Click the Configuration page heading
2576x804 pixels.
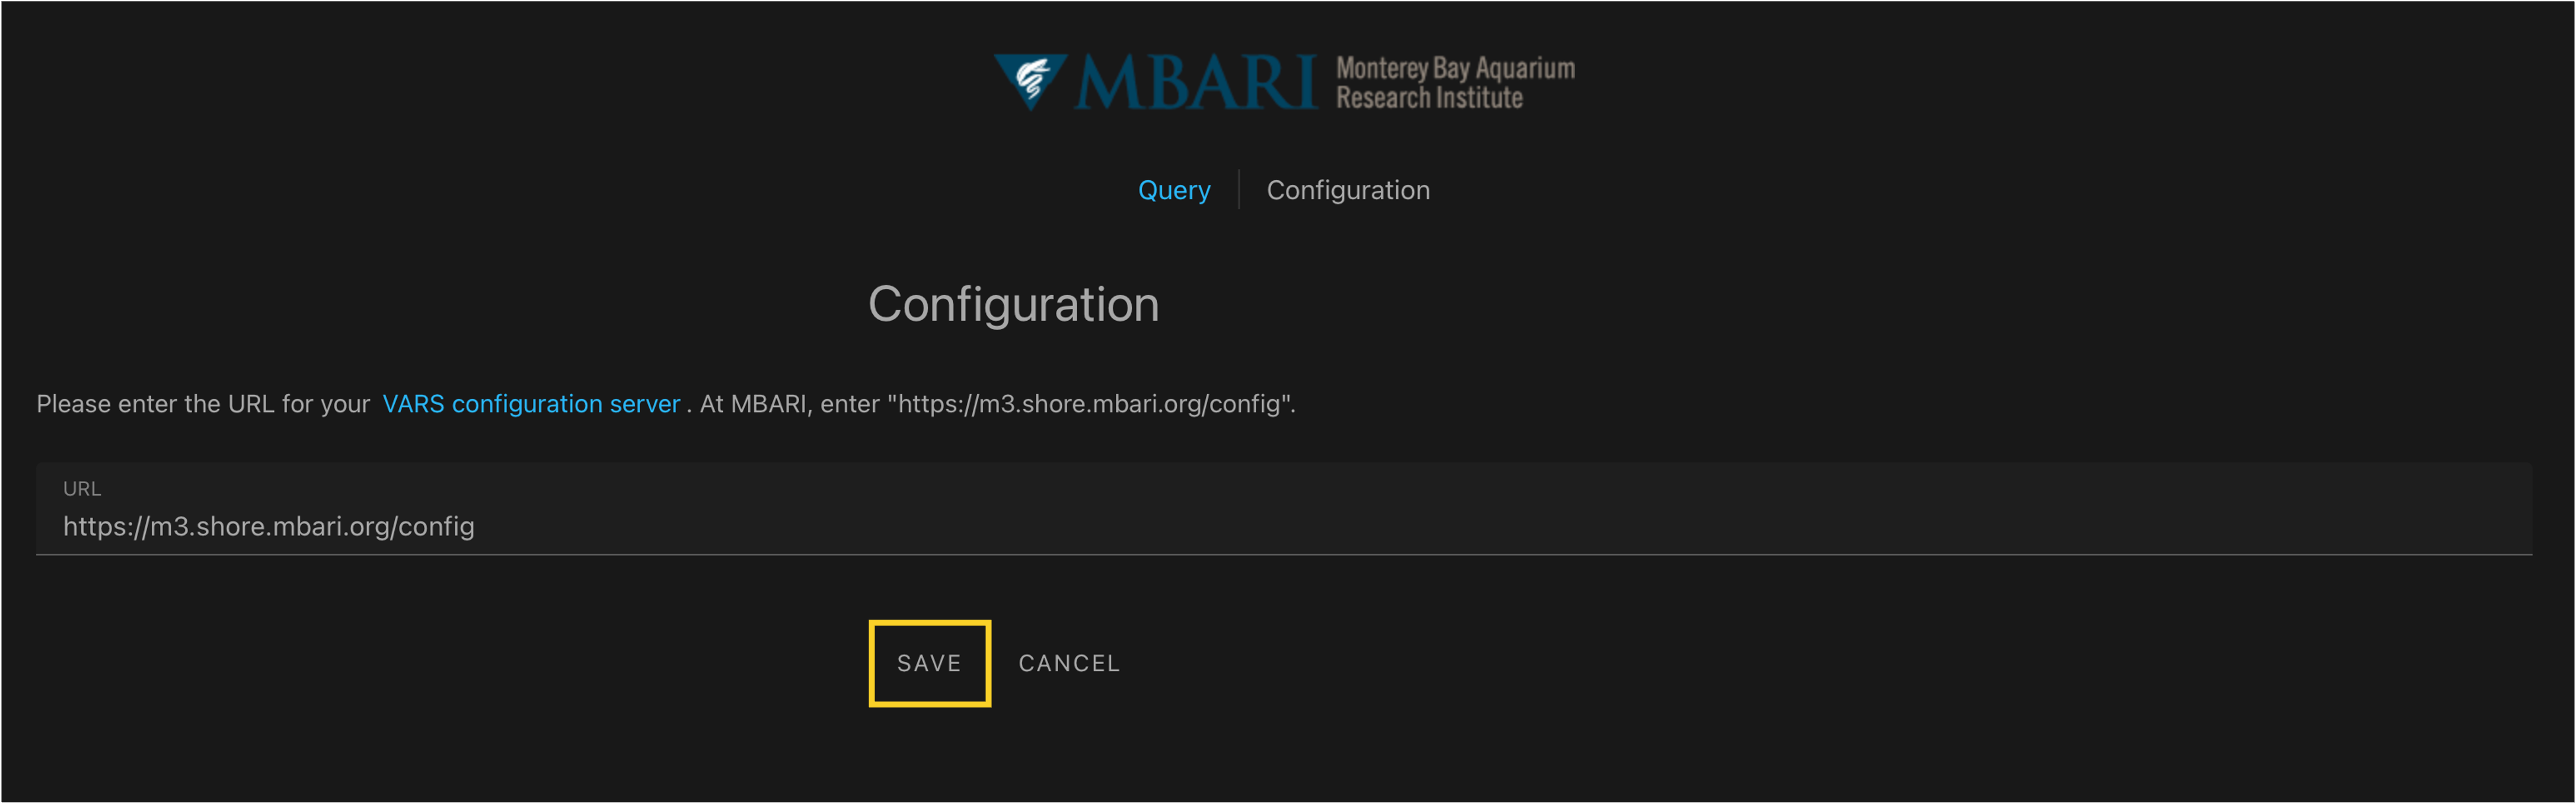click(1014, 304)
